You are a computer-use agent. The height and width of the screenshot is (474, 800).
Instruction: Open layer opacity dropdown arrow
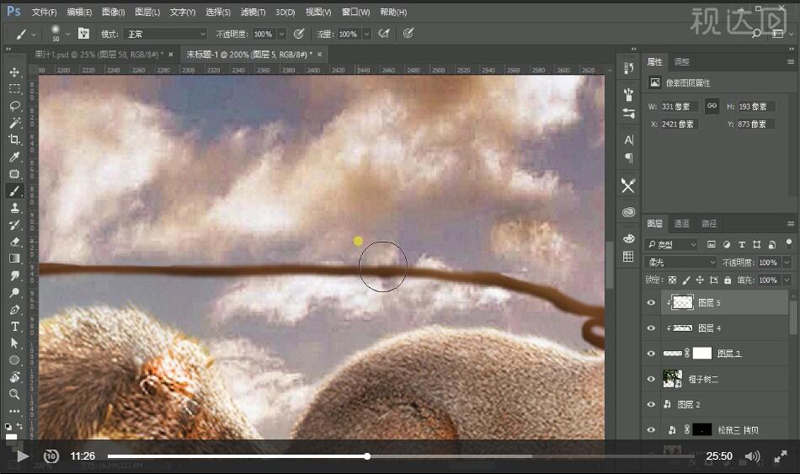click(x=787, y=262)
